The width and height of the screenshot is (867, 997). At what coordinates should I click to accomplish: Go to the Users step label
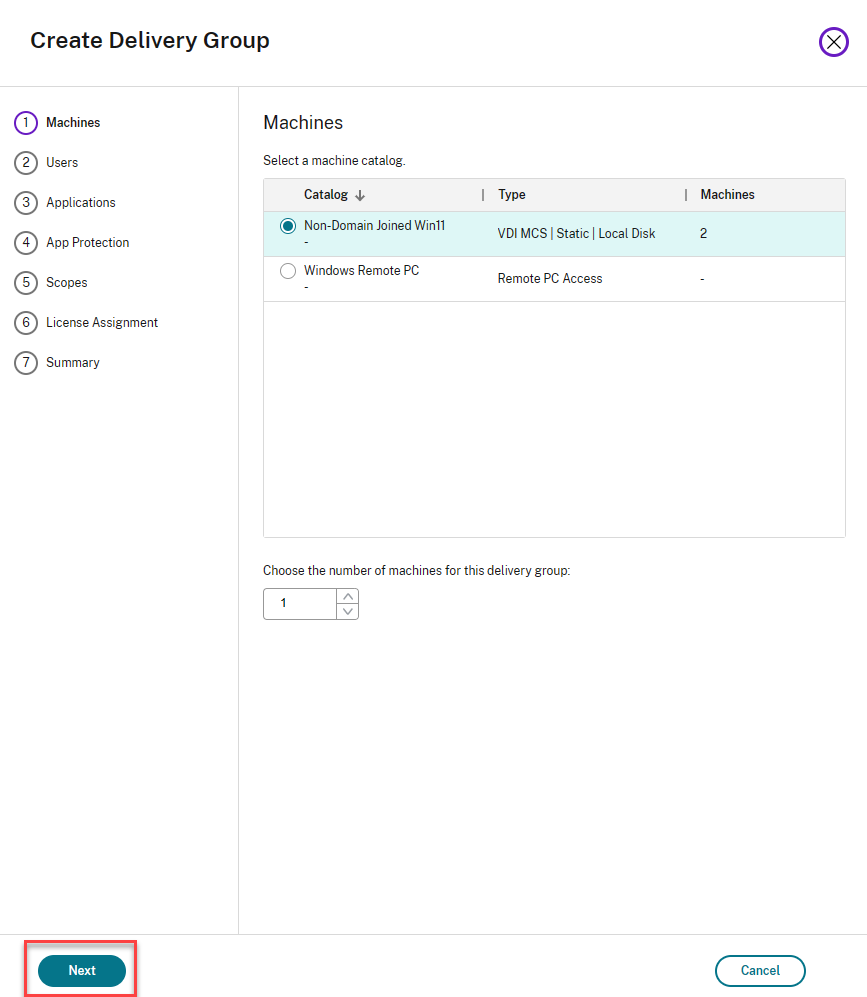tap(62, 163)
